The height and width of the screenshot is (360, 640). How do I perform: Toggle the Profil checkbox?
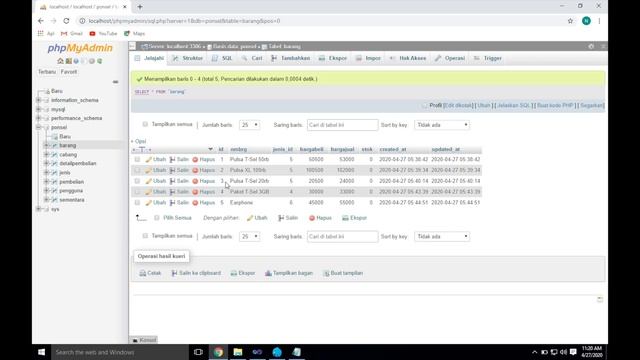coord(424,105)
